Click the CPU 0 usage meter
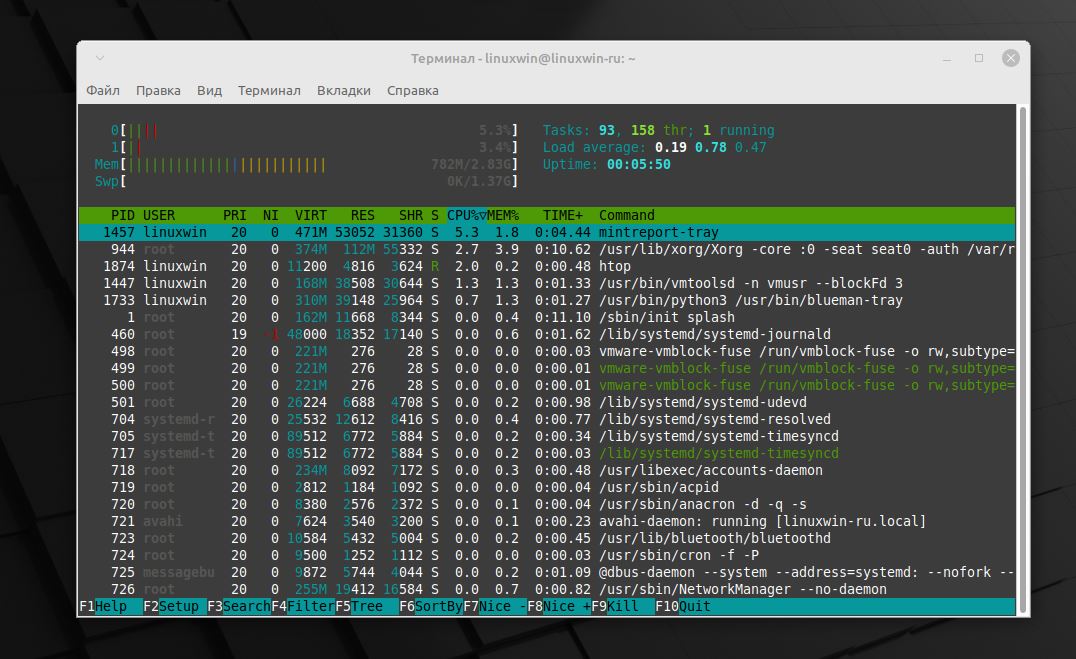 (x=314, y=130)
